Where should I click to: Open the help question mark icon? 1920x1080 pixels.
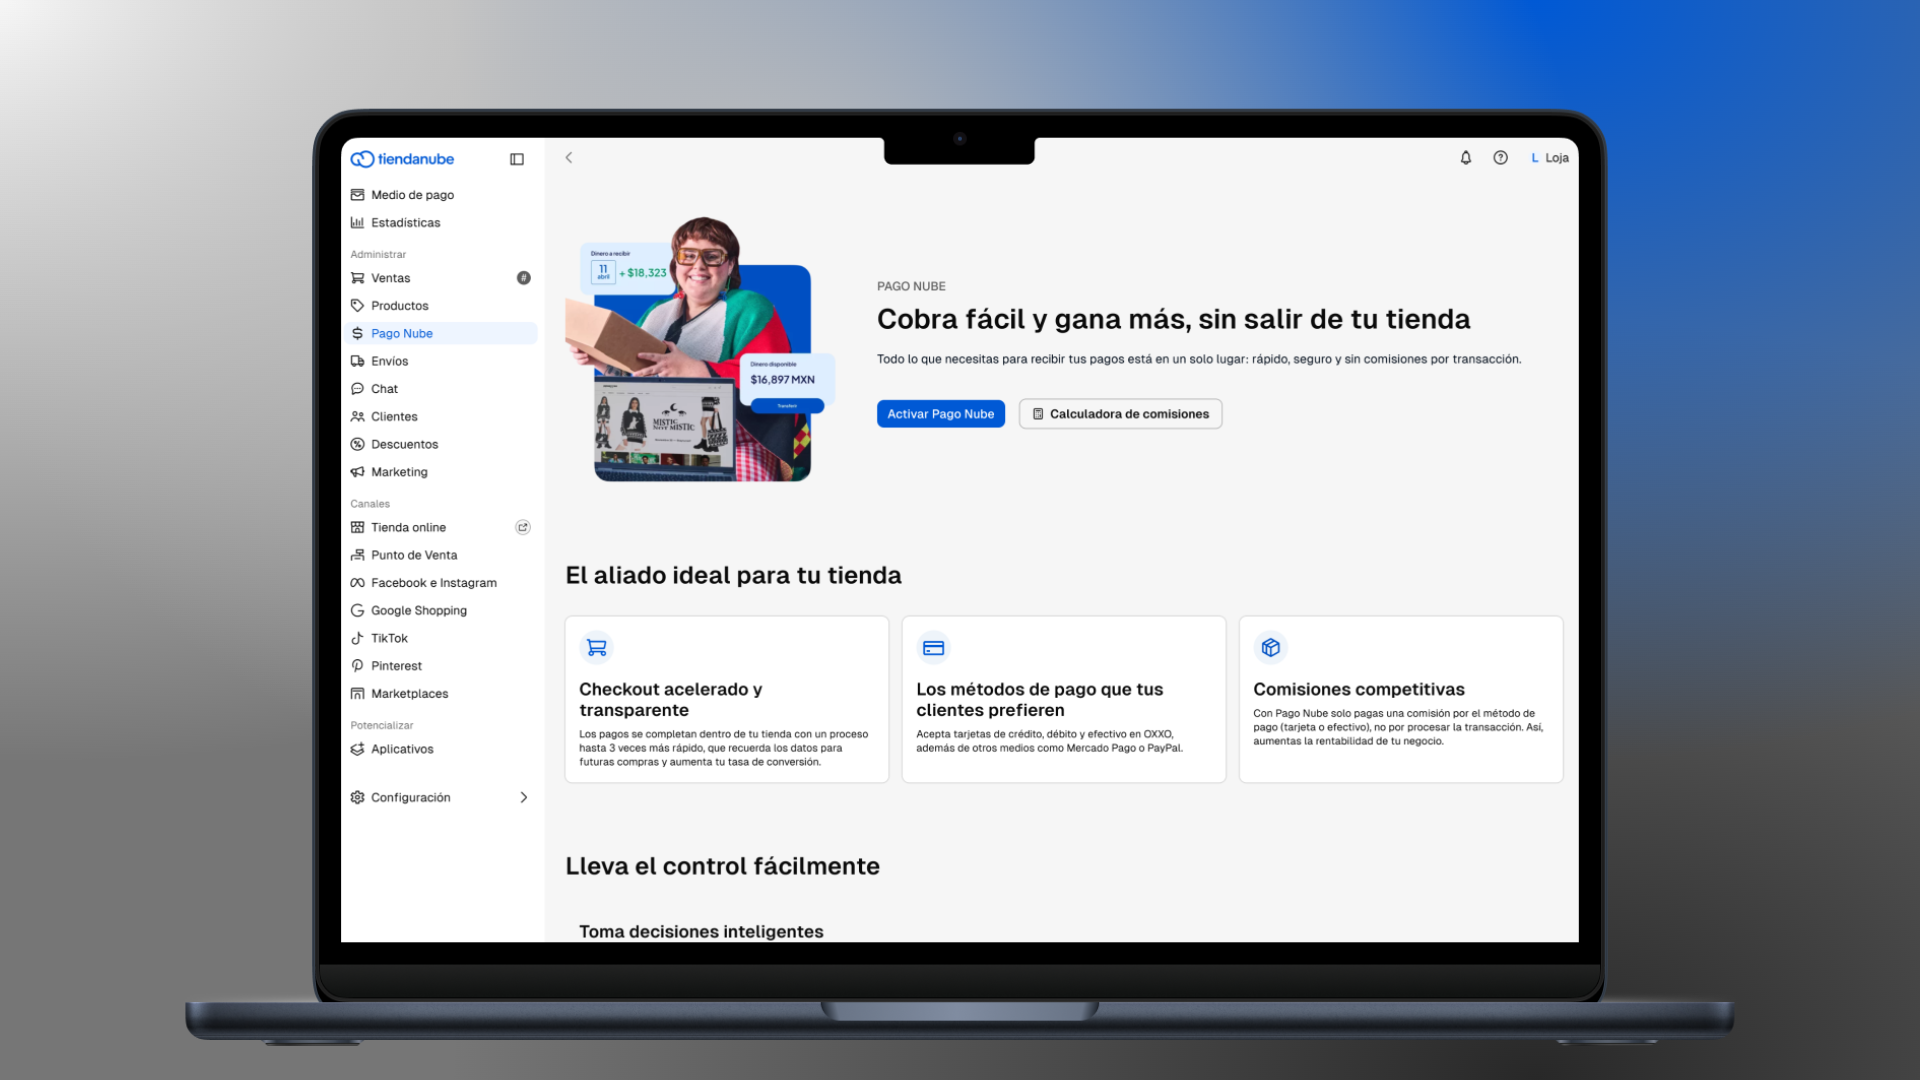pos(1501,158)
